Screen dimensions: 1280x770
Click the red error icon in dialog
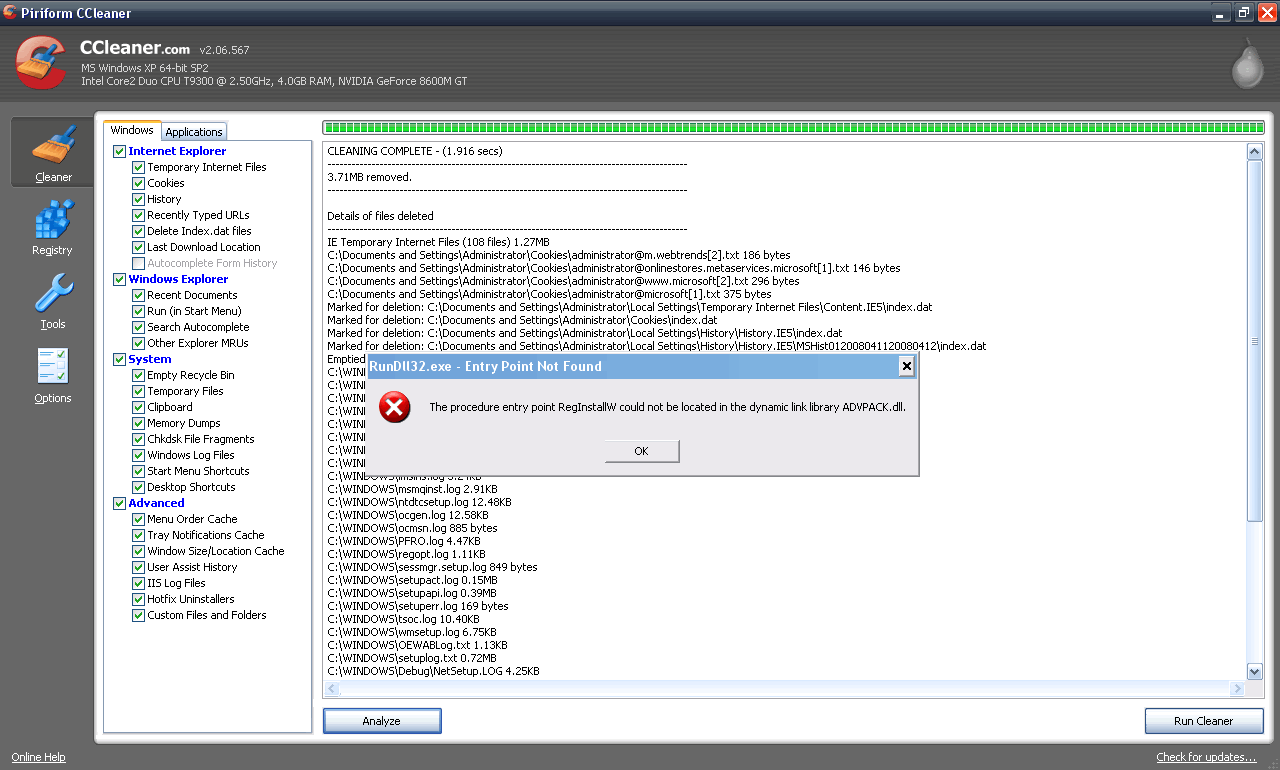click(x=395, y=407)
